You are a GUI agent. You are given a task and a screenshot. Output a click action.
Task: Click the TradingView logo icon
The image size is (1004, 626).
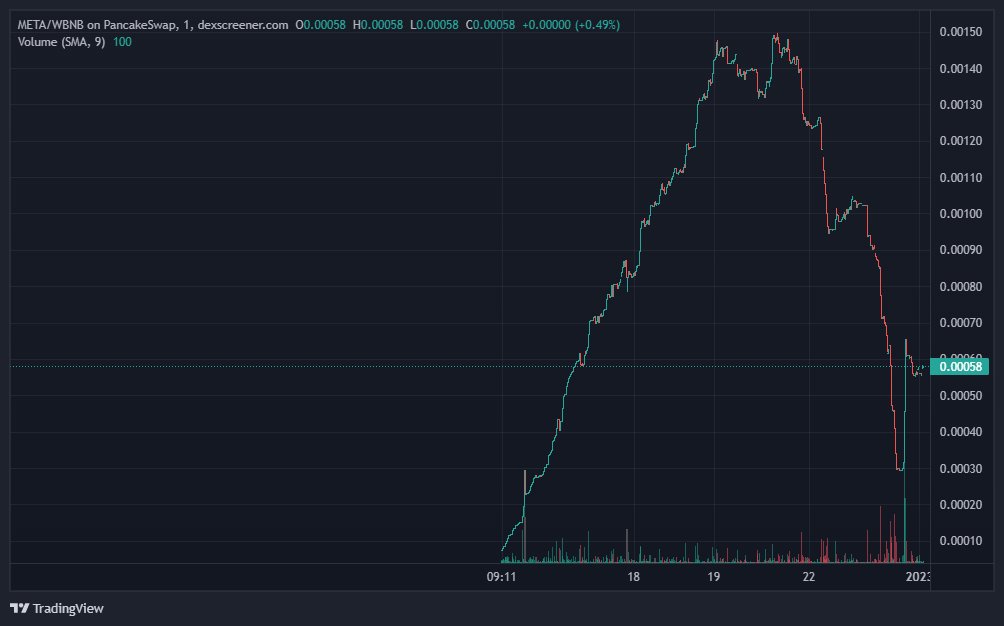click(21, 606)
